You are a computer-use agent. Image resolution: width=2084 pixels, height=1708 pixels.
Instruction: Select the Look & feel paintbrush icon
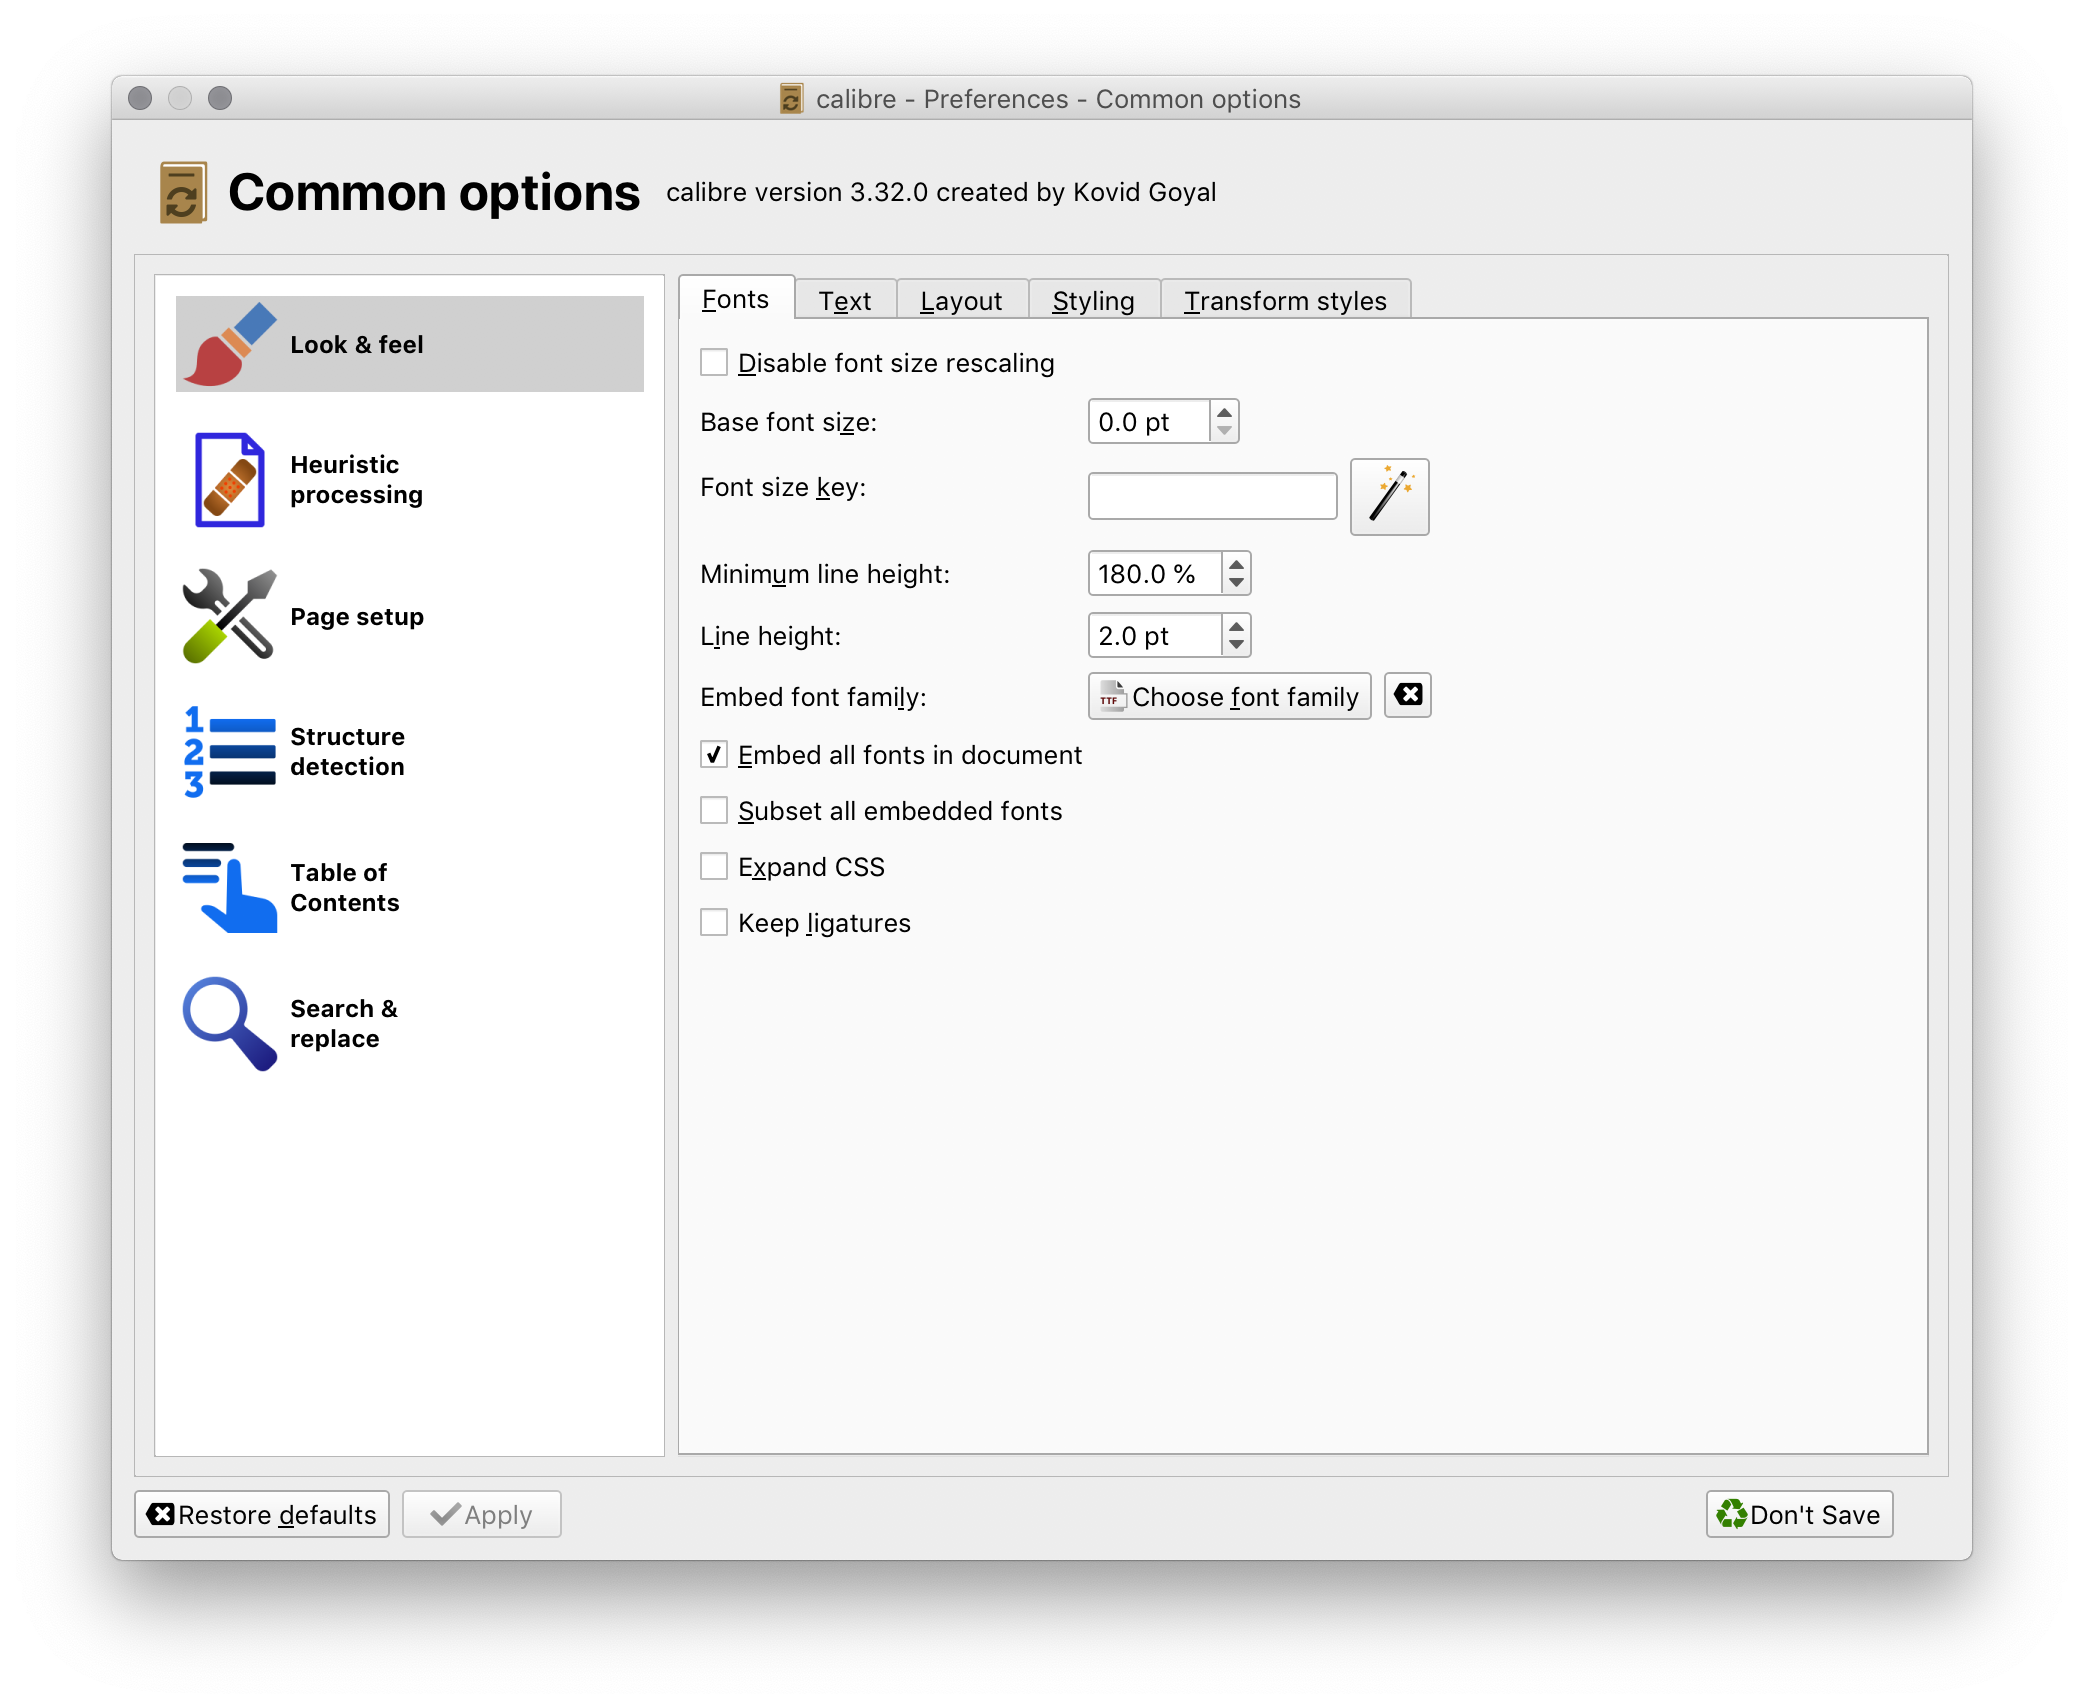(x=230, y=344)
